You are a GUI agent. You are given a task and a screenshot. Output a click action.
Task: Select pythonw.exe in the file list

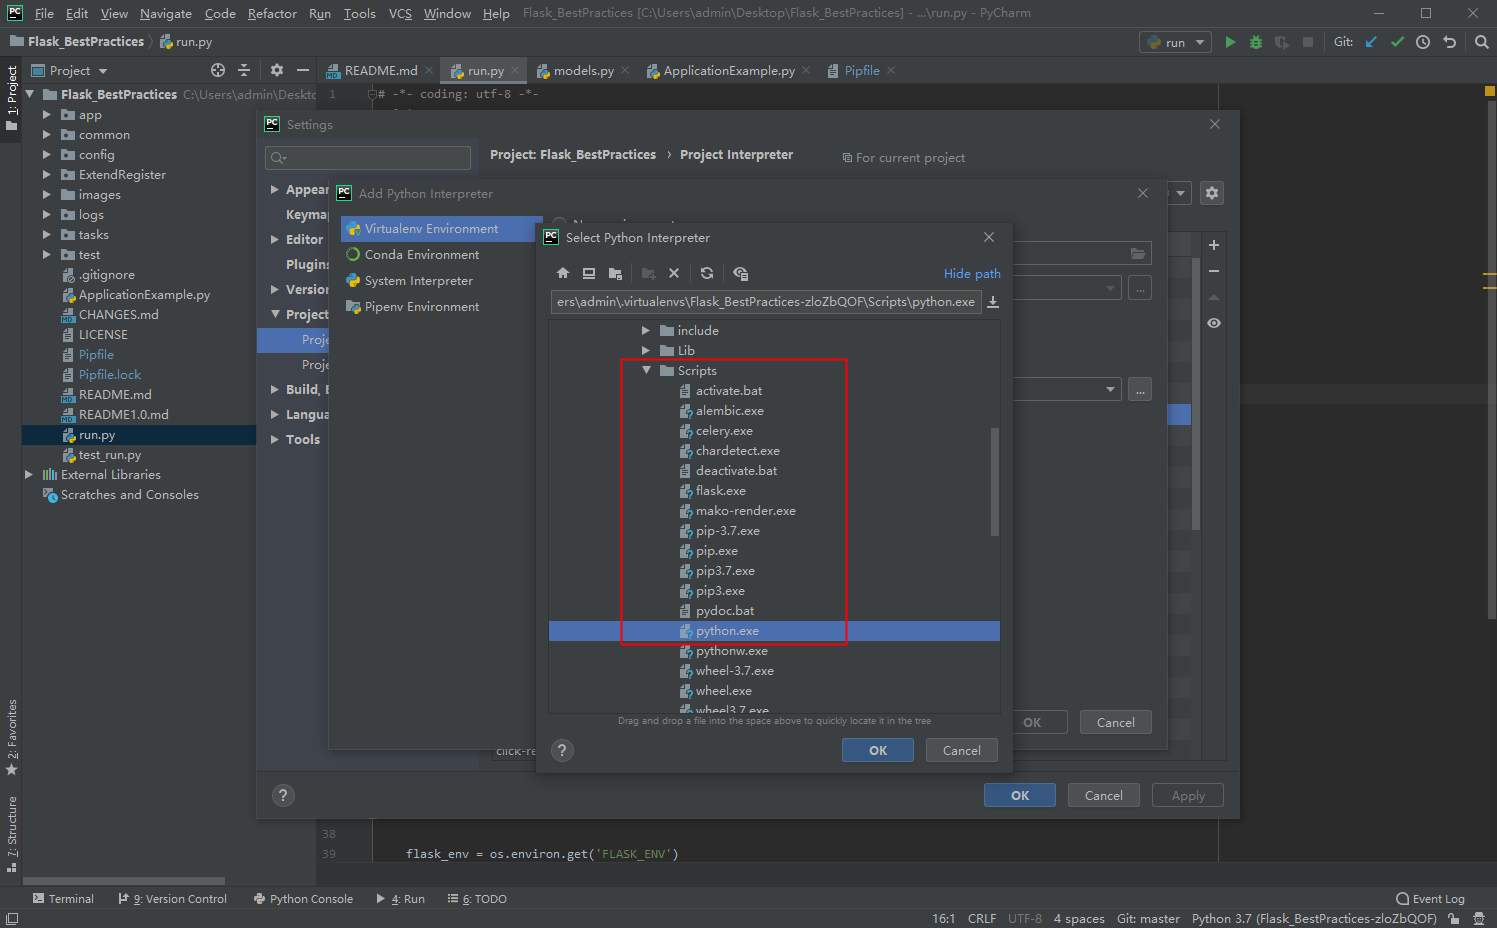point(732,651)
